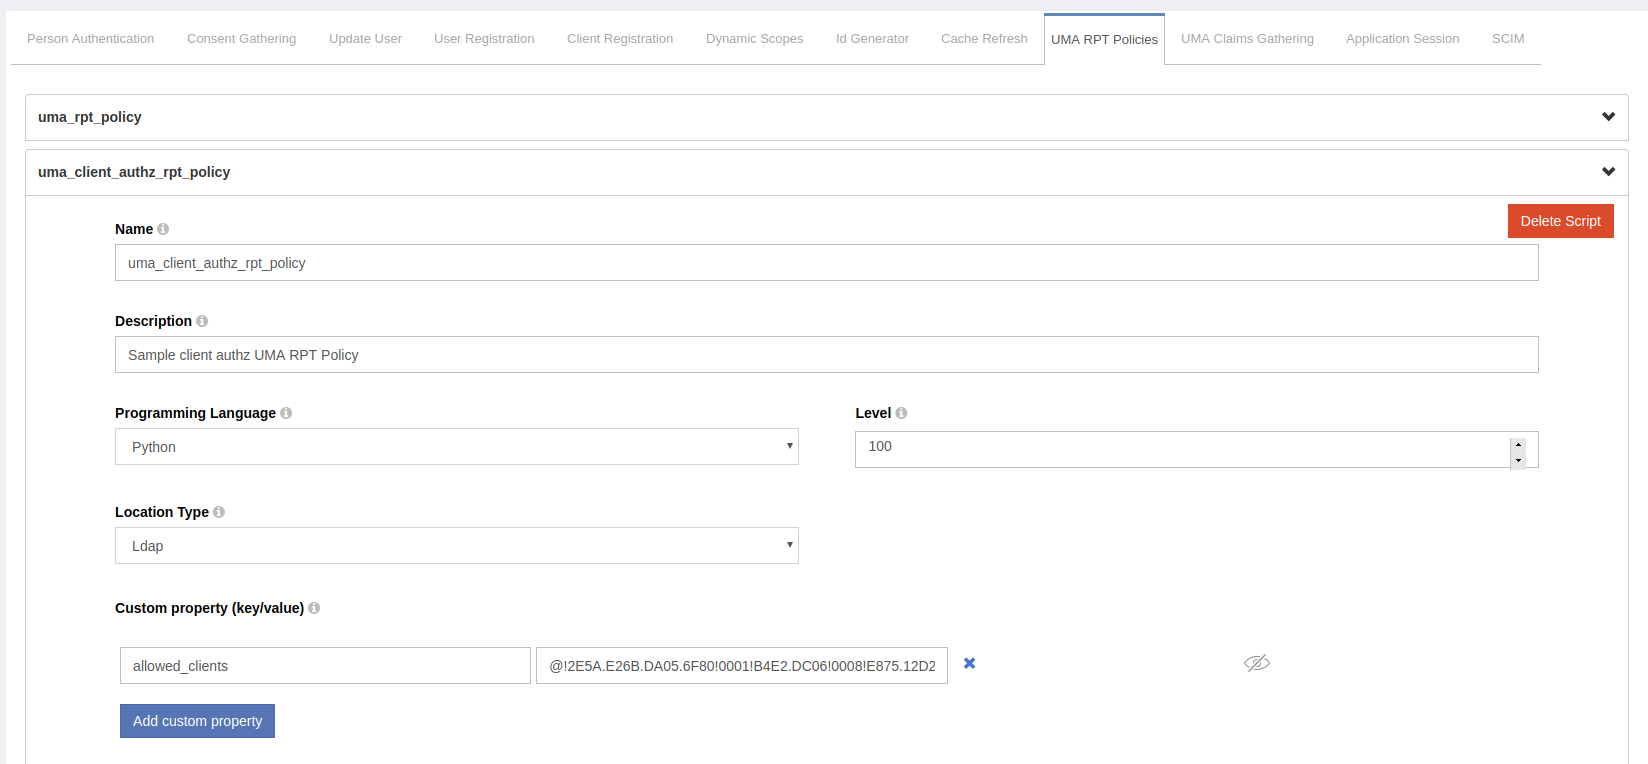This screenshot has width=1648, height=764.
Task: Click the info icon beside Description label
Action: click(202, 321)
